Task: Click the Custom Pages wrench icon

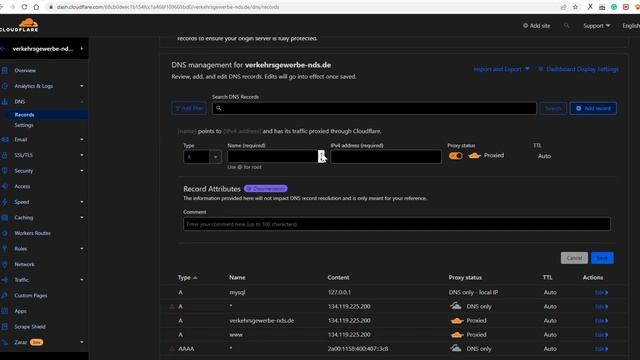Action: [x=4, y=296]
